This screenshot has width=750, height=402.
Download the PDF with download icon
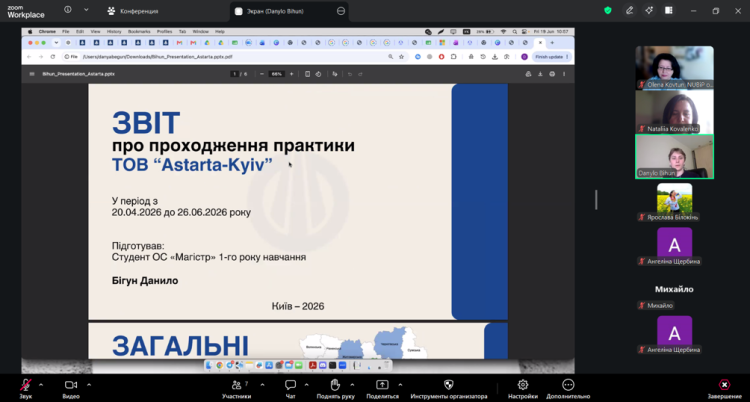coord(540,74)
